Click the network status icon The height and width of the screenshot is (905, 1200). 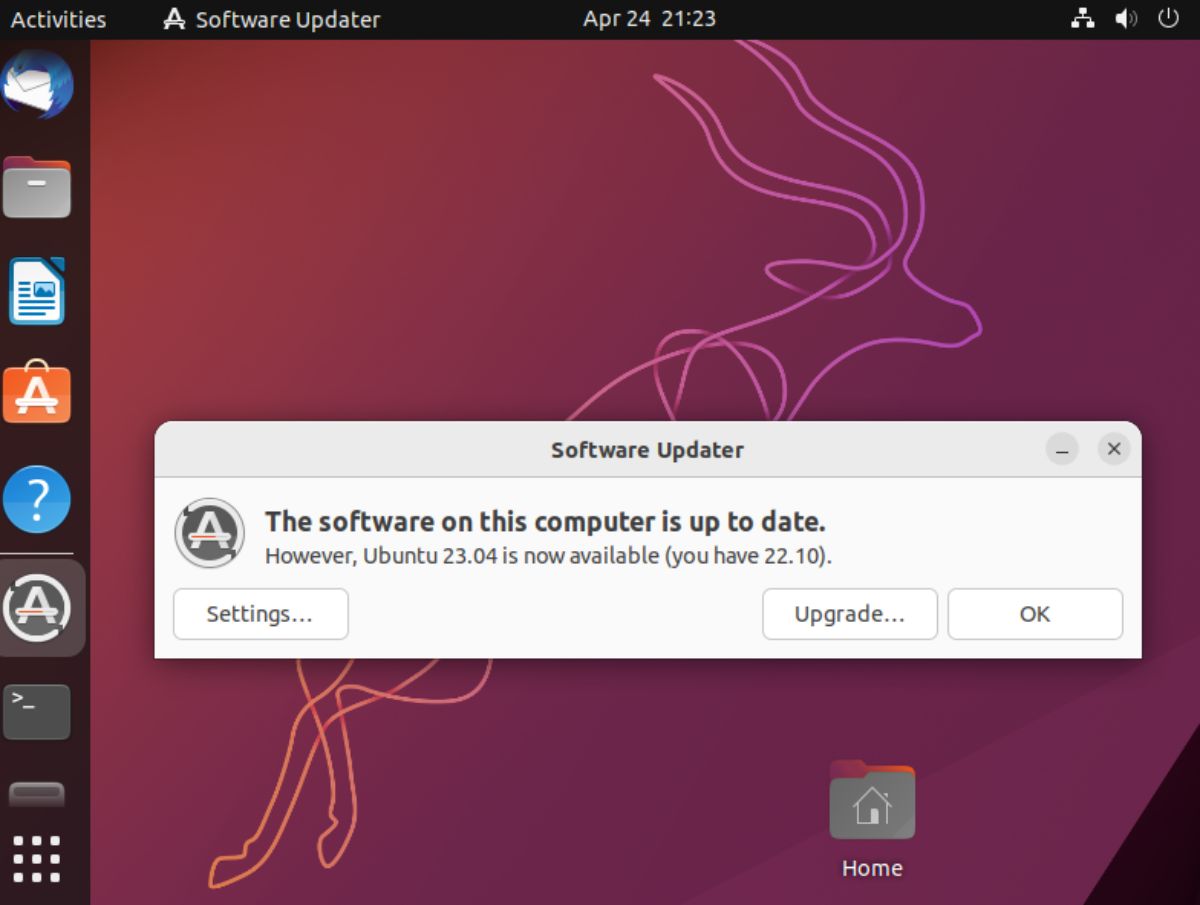tap(1083, 19)
